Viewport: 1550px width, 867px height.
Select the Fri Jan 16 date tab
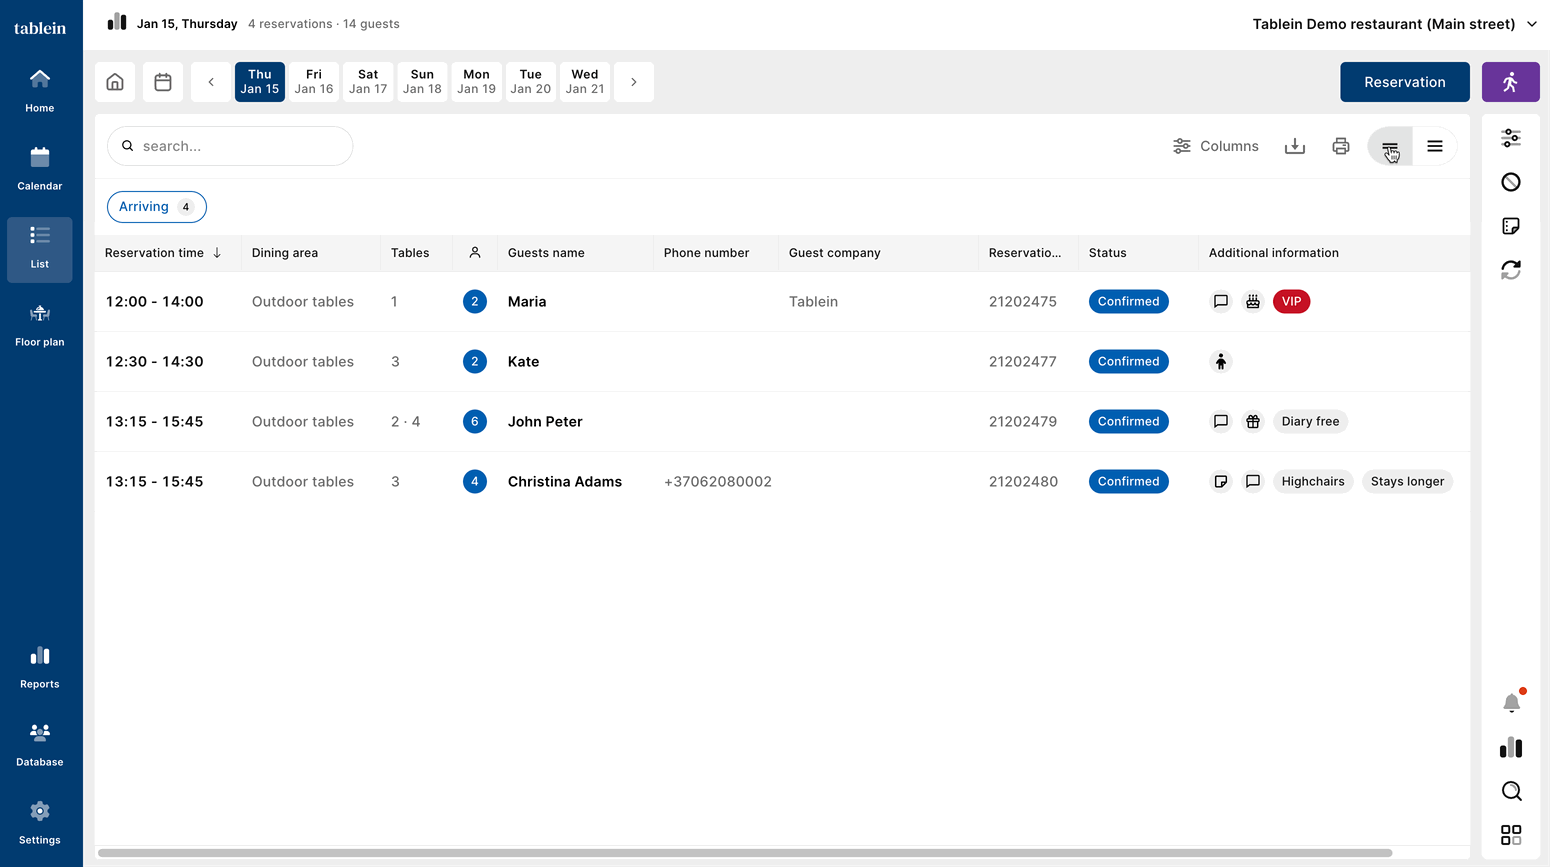click(314, 82)
